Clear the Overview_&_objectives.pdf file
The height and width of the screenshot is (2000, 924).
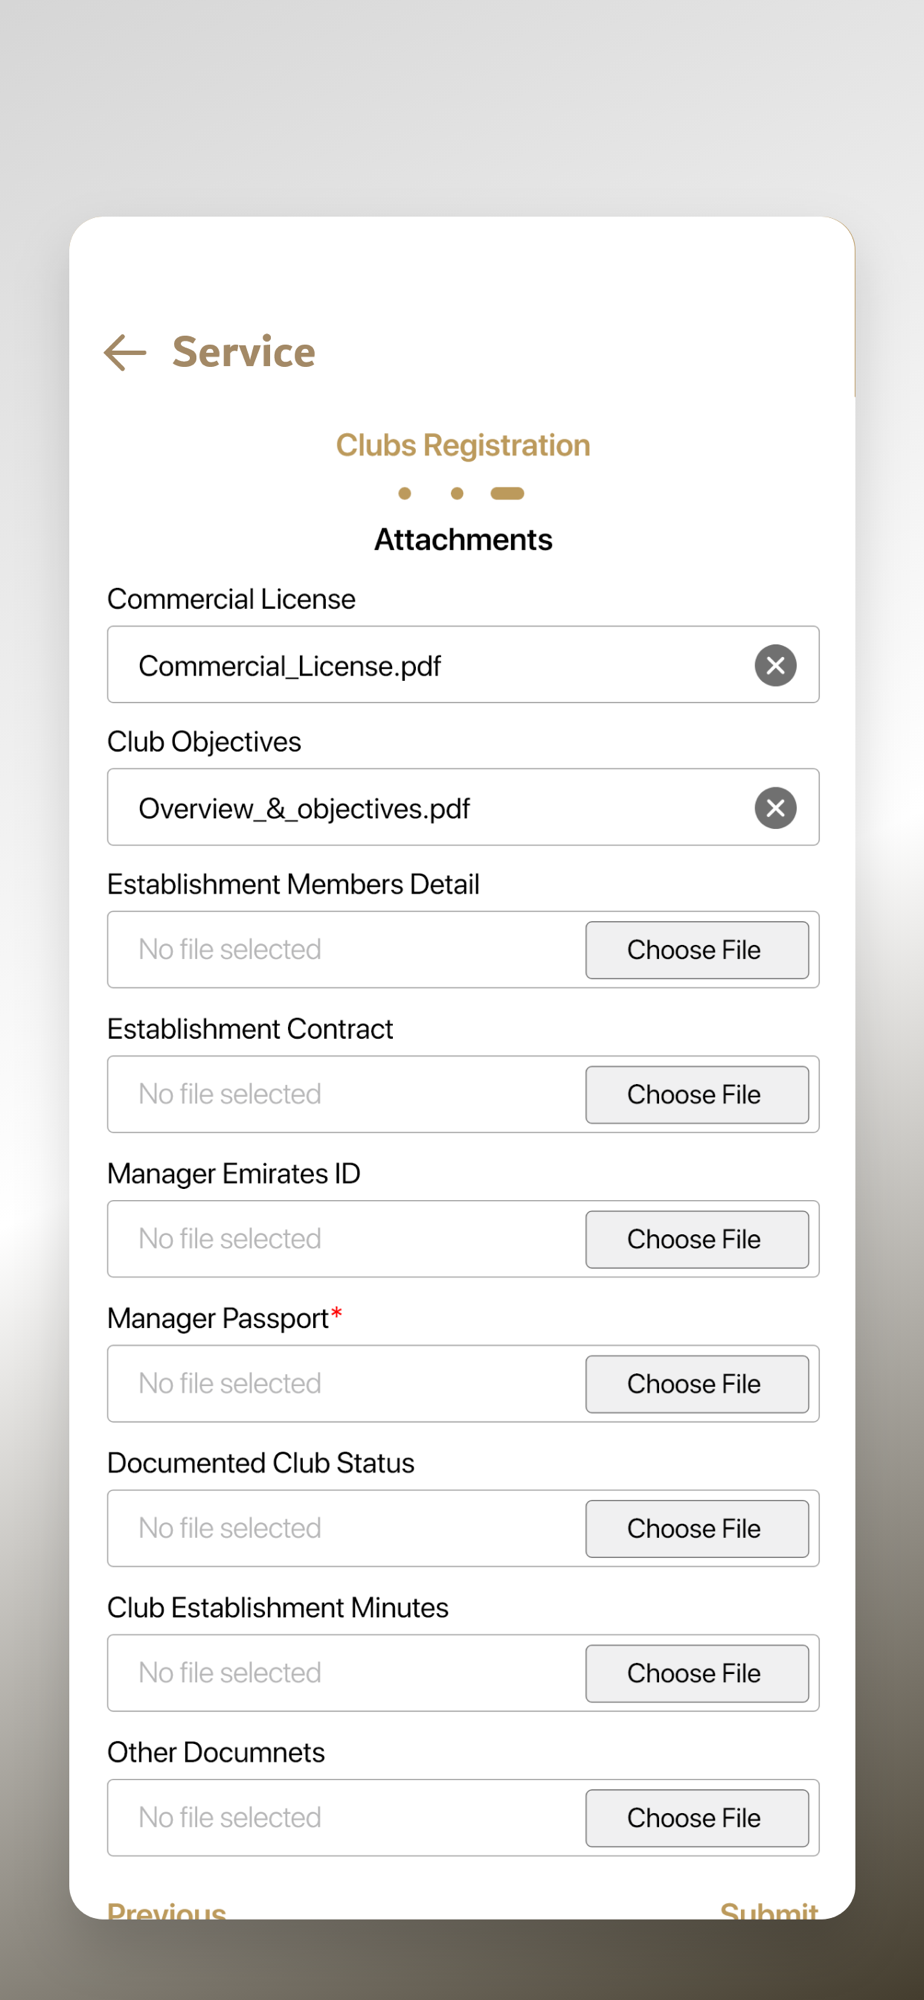tap(775, 808)
